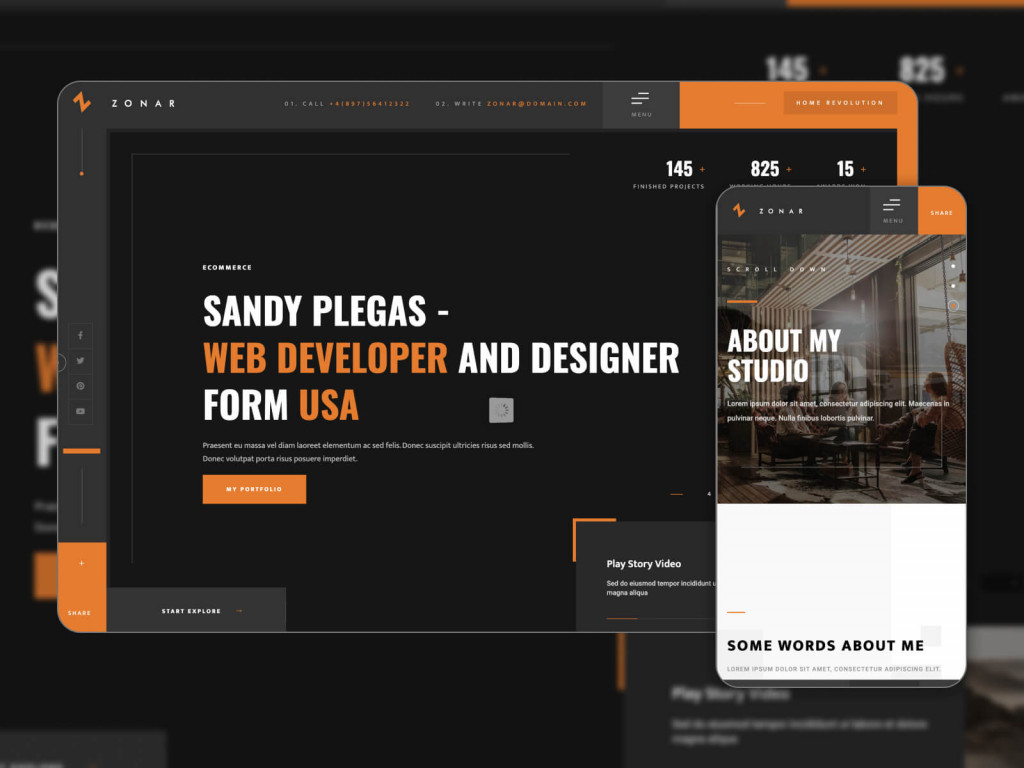Screen dimensions: 1024x768
Task: Click the MY PORTFOLIO button
Action: 254,489
